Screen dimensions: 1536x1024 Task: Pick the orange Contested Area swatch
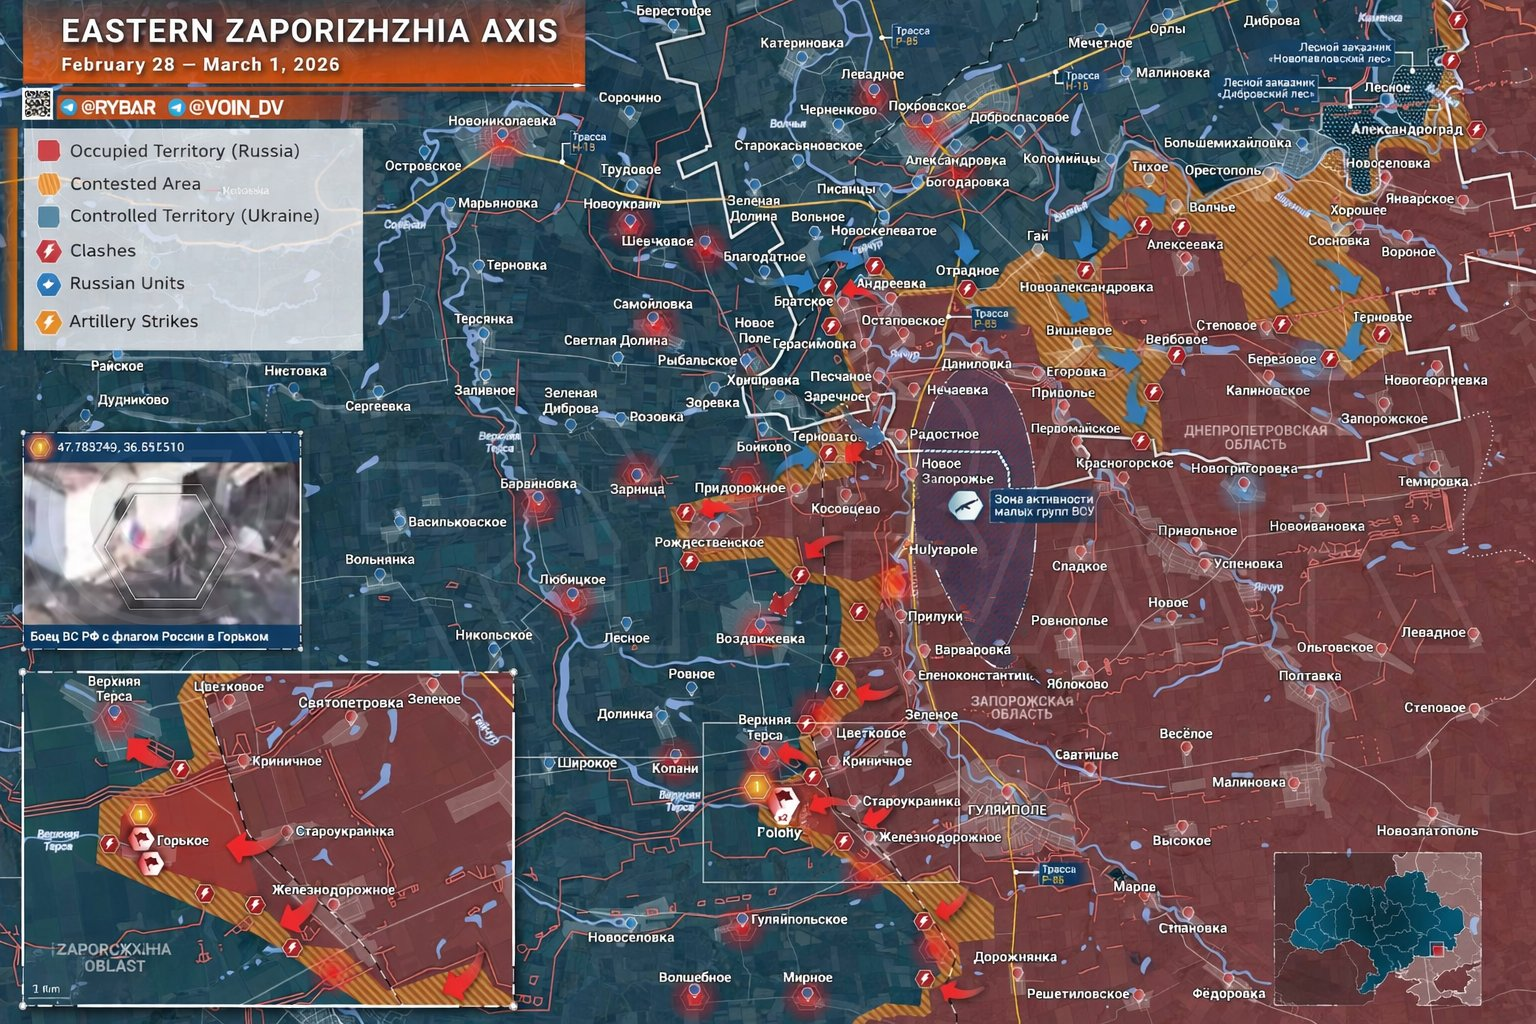(x=48, y=184)
